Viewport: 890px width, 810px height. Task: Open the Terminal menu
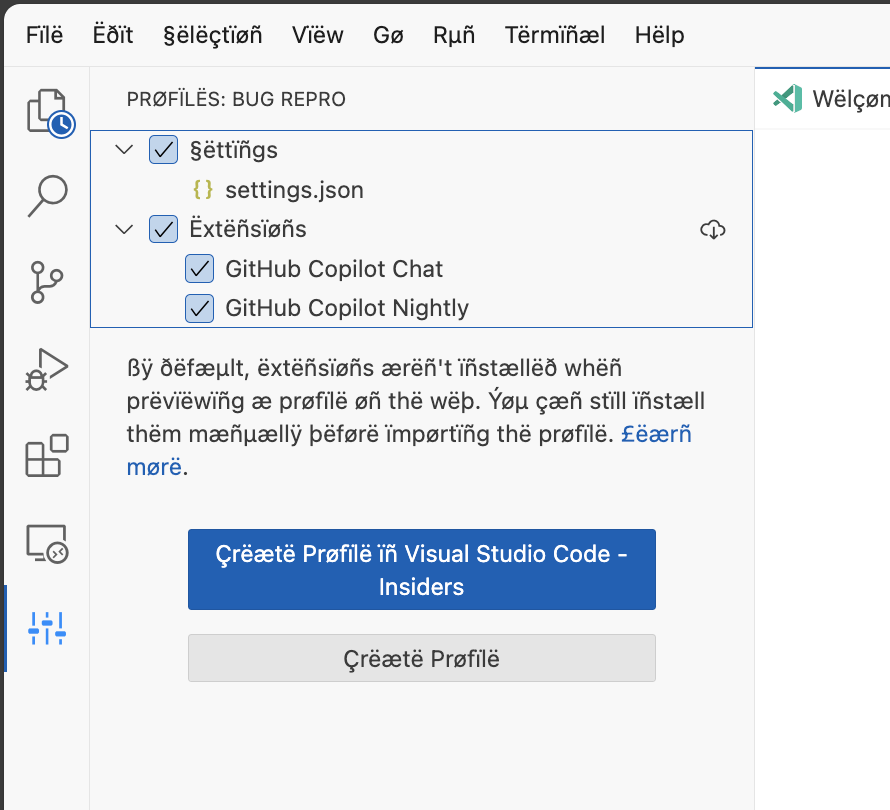pyautogui.click(x=554, y=35)
